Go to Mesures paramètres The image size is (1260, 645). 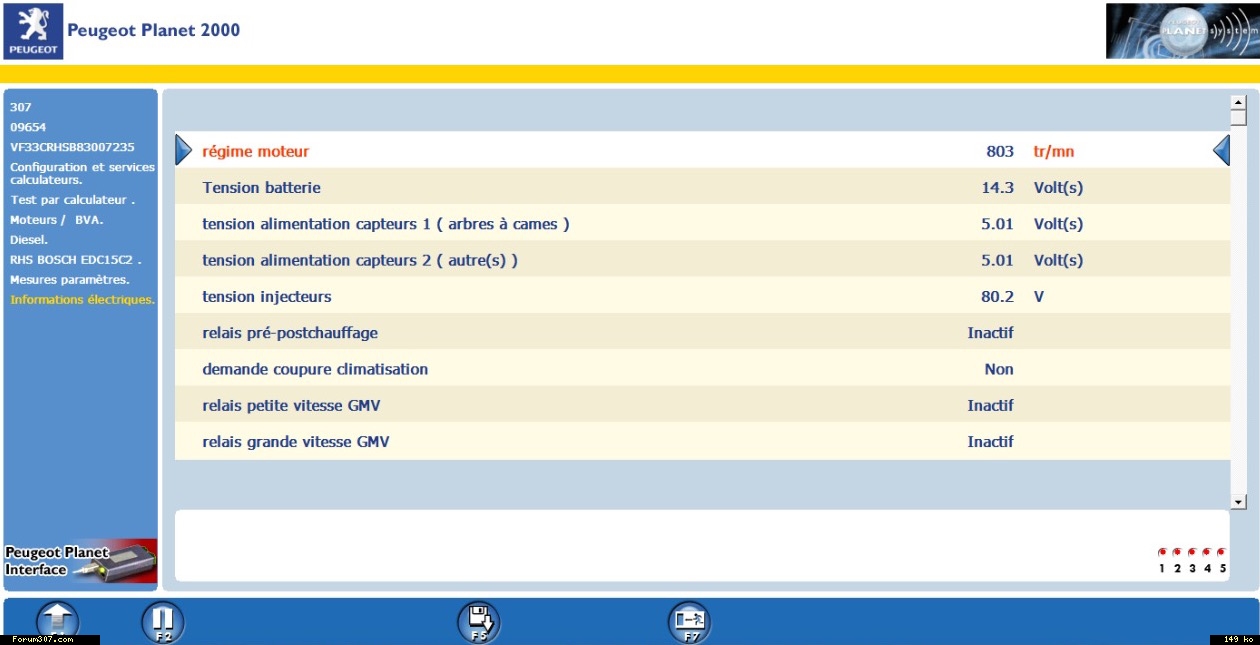(70, 280)
